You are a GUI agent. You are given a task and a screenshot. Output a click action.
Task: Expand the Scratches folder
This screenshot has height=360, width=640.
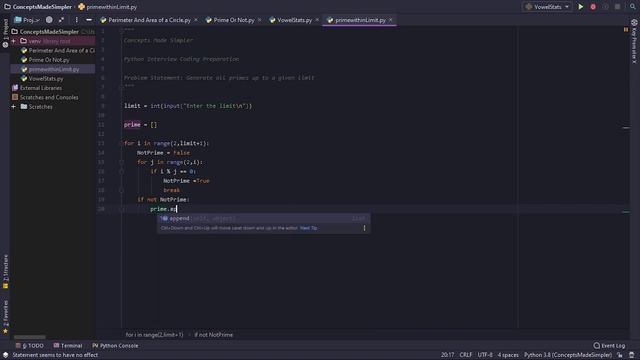13,107
